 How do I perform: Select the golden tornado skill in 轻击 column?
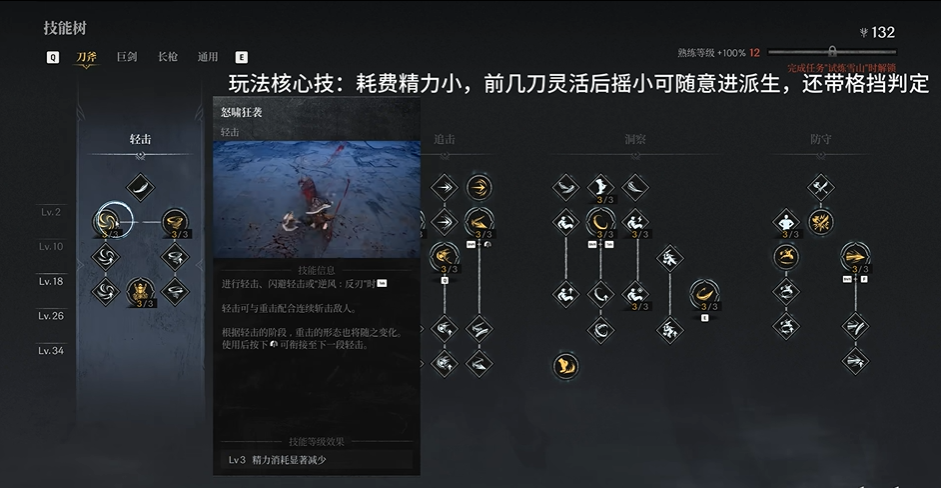pyautogui.click(x=175, y=222)
